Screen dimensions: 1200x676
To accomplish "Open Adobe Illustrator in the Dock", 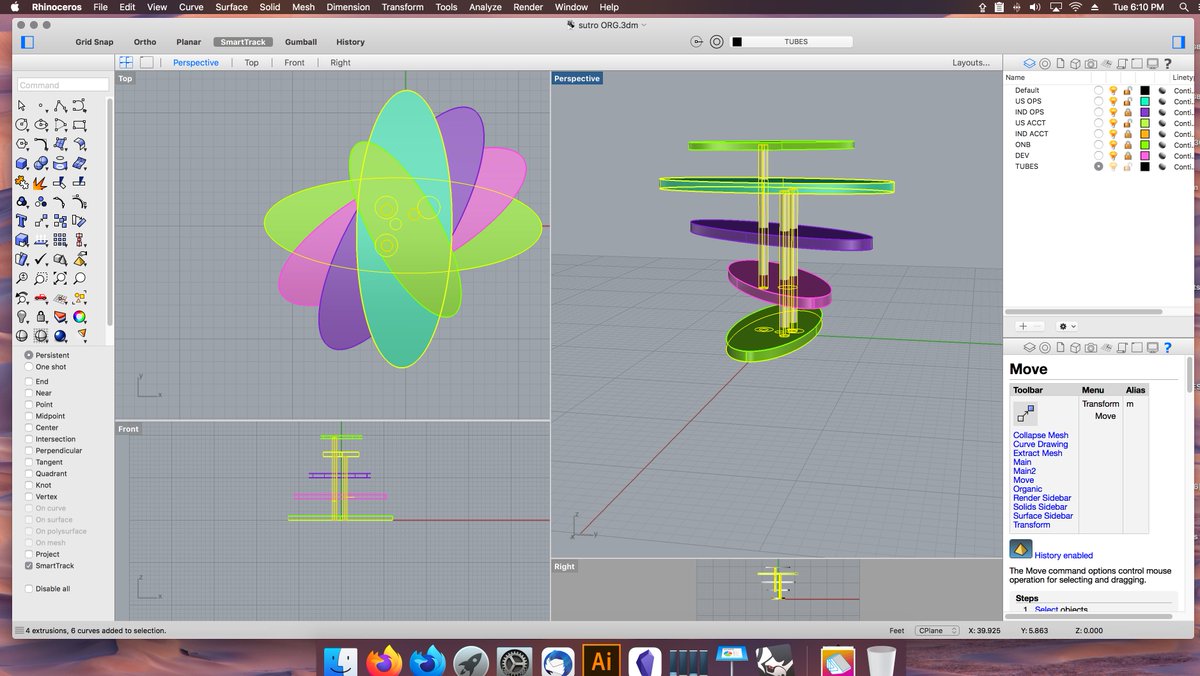I will 602,661.
